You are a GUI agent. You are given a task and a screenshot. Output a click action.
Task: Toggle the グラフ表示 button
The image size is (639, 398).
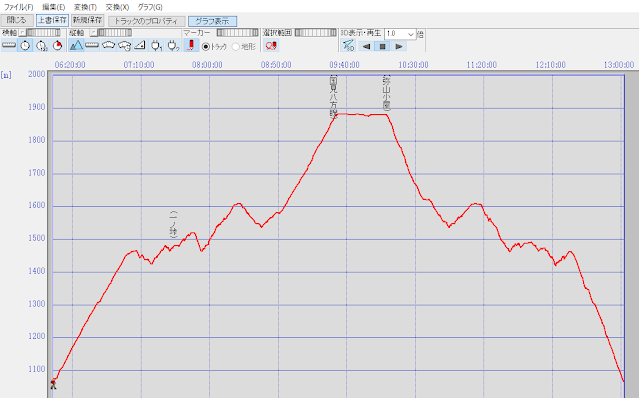(212, 21)
